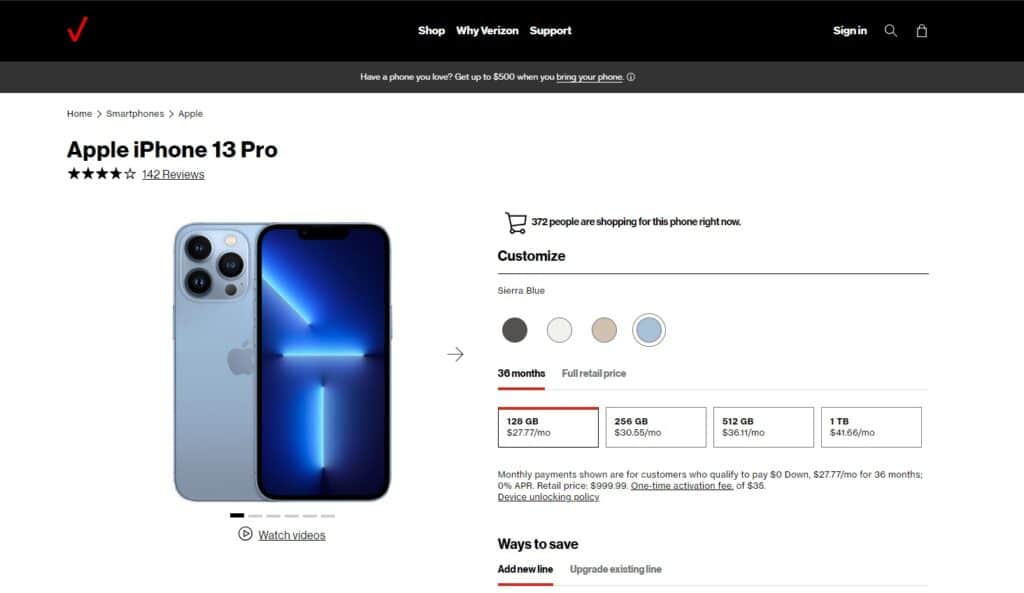Click the Verizon checkmark logo
The width and height of the screenshot is (1024, 593).
(x=77, y=29)
